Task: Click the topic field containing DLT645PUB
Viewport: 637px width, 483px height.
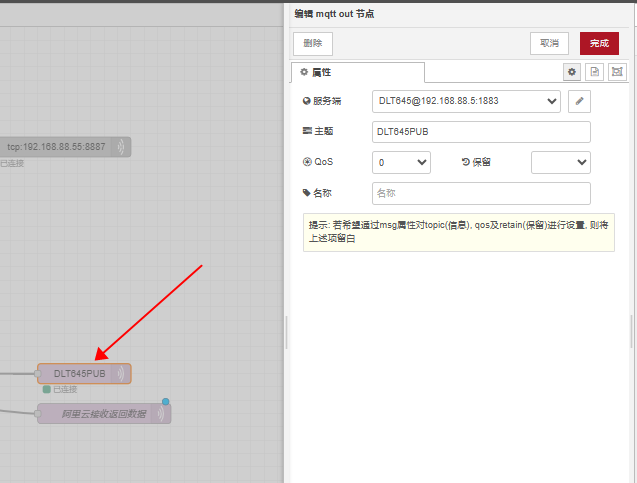Action: click(481, 132)
